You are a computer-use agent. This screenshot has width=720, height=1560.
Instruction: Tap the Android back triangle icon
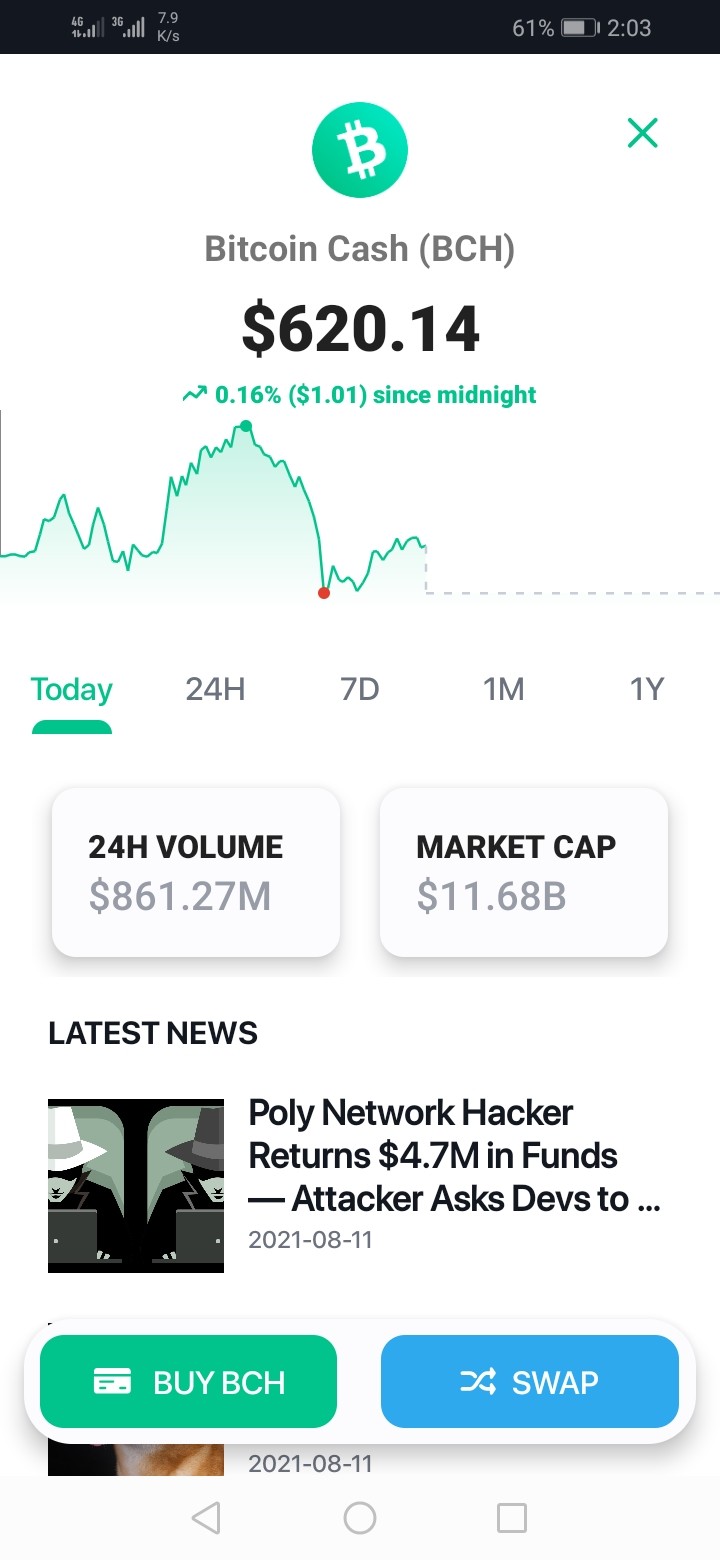click(205, 1518)
